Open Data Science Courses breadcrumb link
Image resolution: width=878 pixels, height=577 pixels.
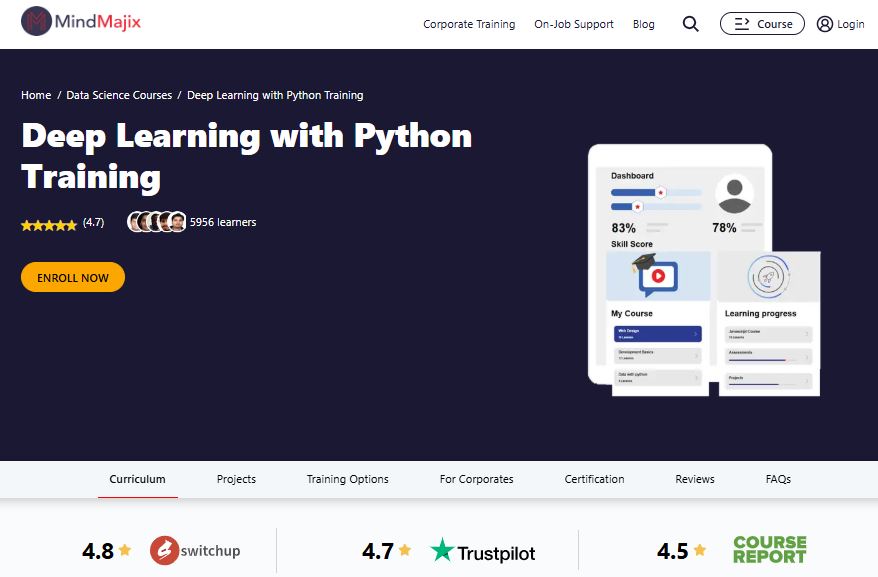coord(119,95)
